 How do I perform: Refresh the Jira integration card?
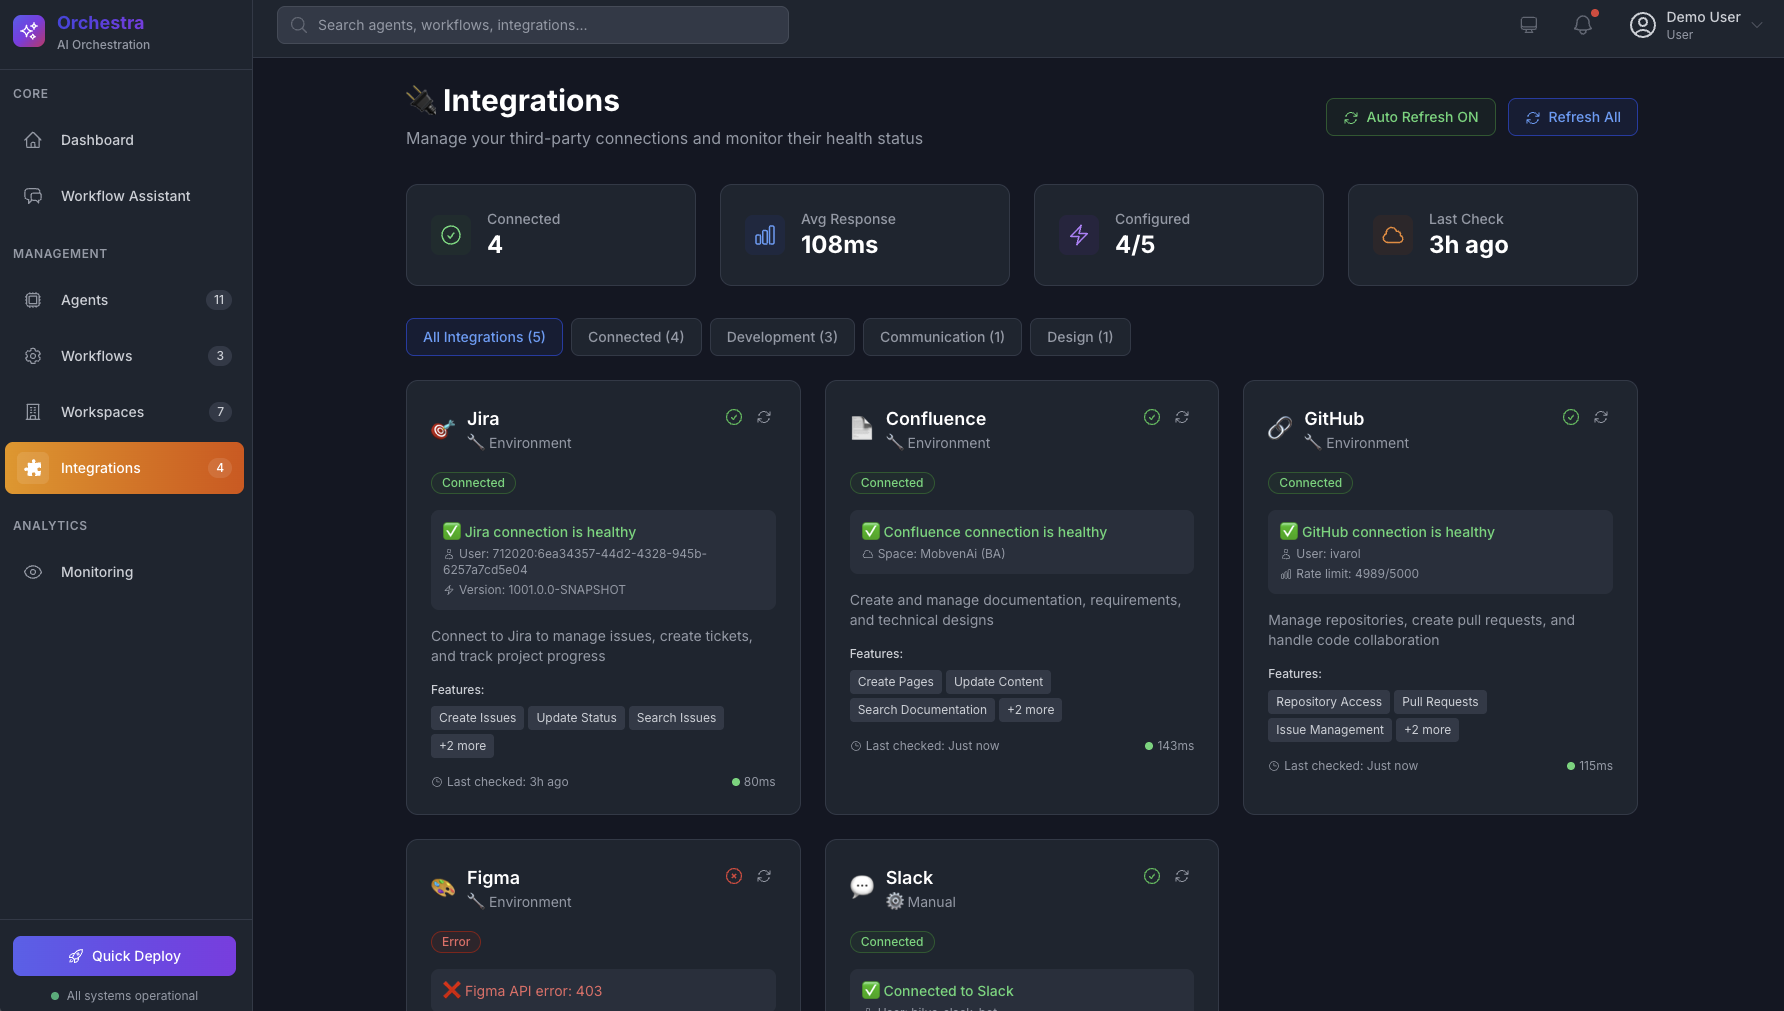764,417
